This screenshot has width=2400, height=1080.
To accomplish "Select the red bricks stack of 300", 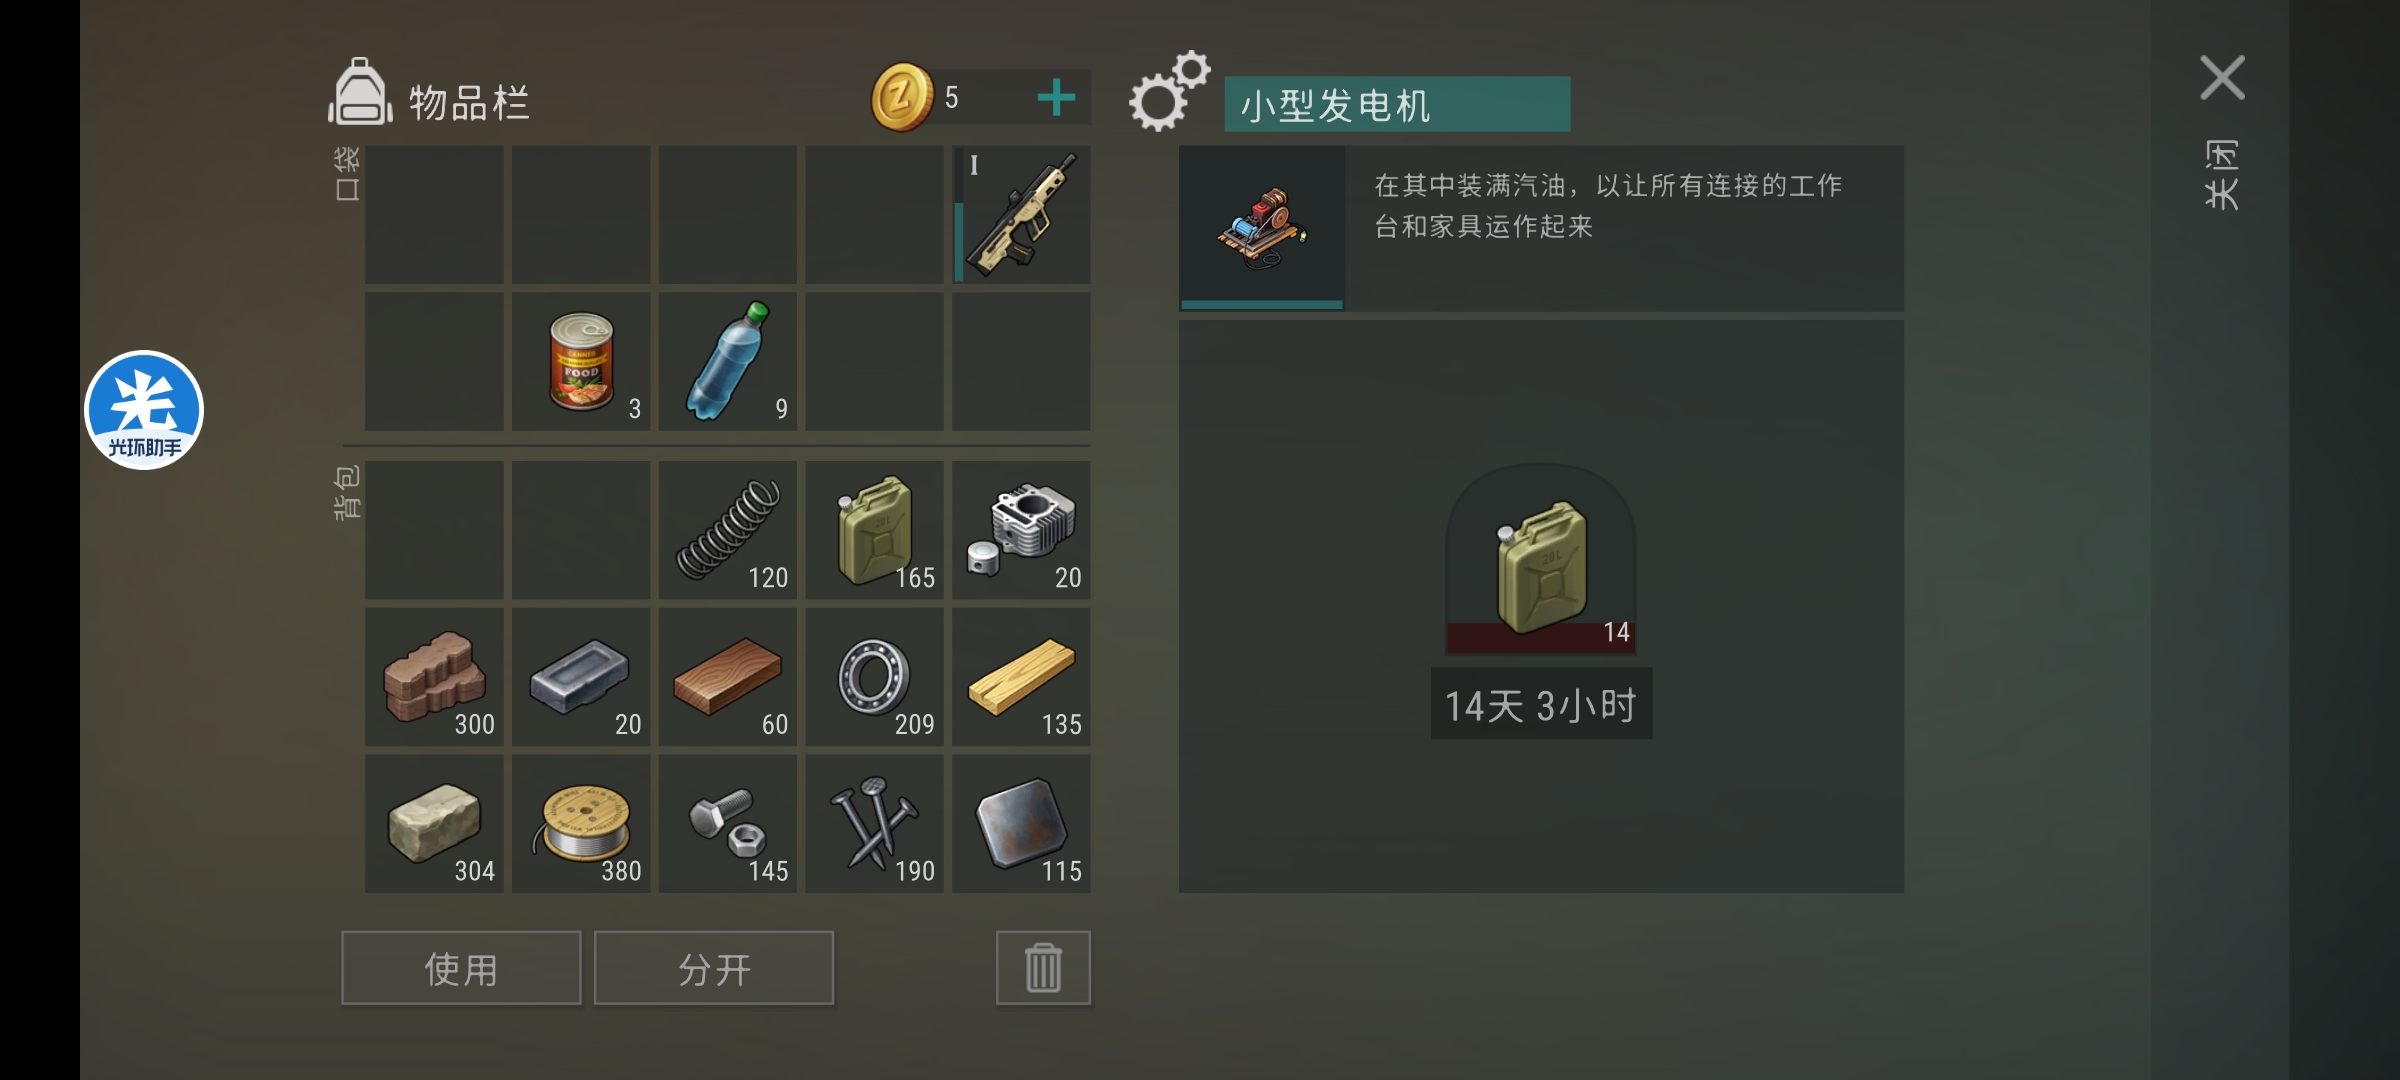I will tap(435, 677).
